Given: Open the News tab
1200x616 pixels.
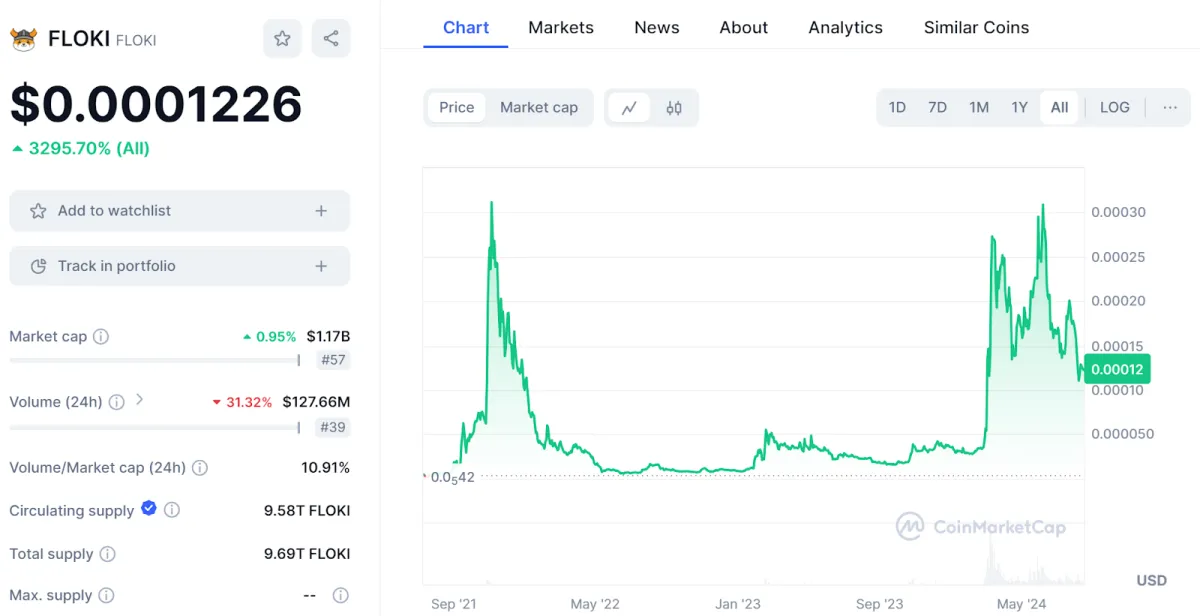Looking at the screenshot, I should click(x=657, y=27).
